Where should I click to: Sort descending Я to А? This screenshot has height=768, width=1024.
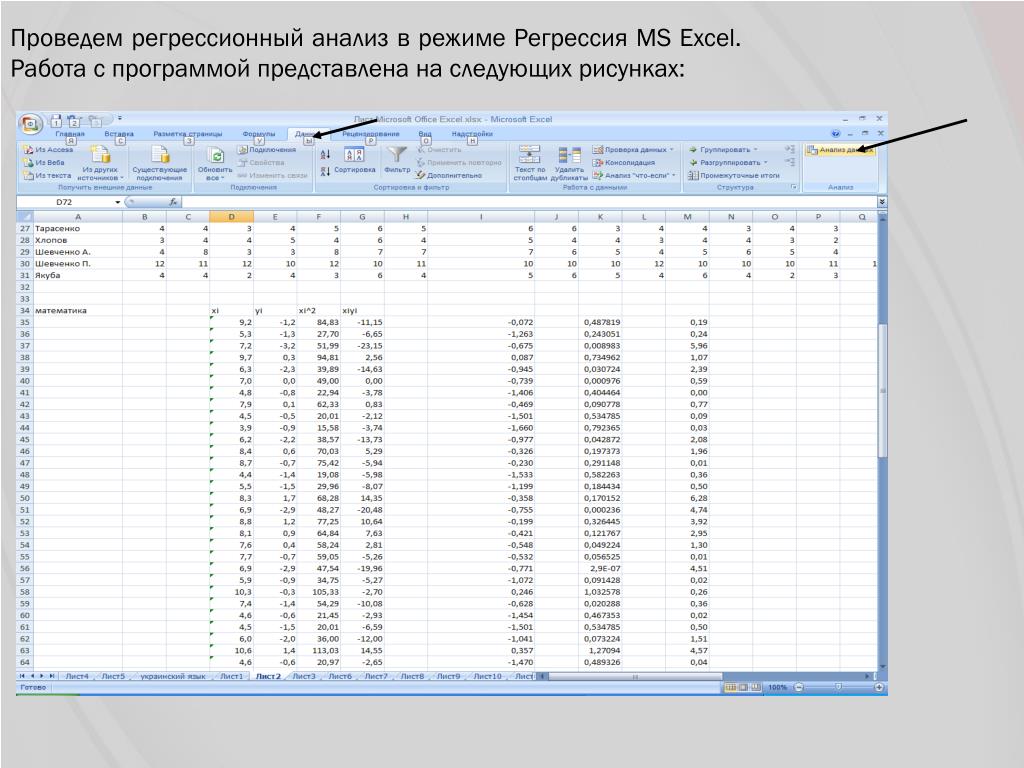coord(325,171)
